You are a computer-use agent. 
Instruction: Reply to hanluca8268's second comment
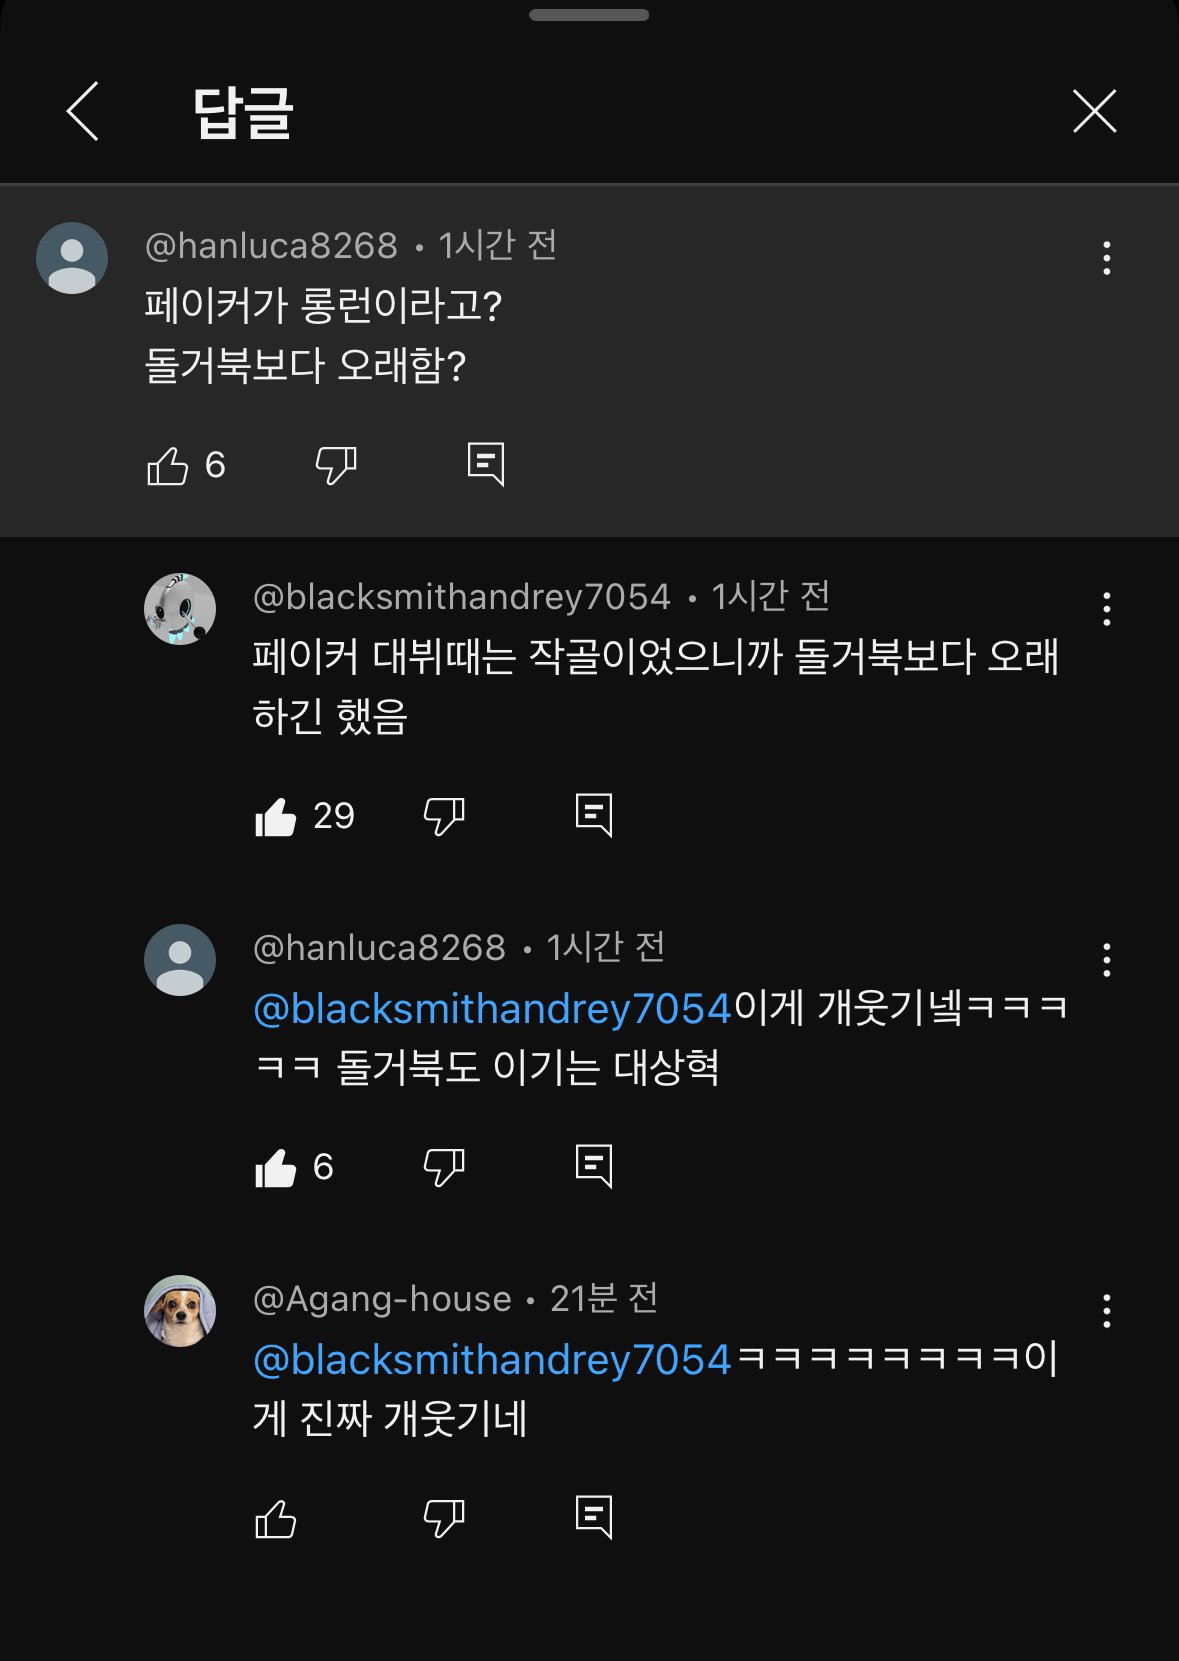(x=594, y=1166)
